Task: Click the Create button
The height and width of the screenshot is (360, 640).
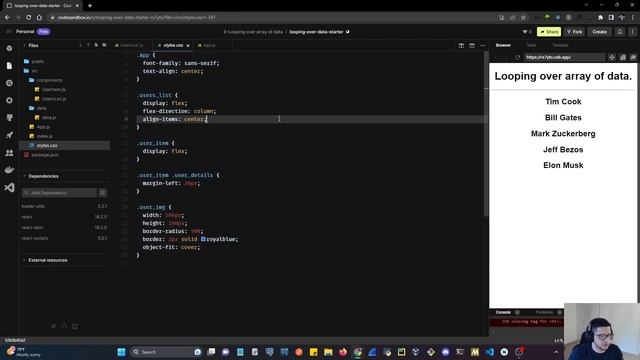Action: pyautogui.click(x=600, y=32)
